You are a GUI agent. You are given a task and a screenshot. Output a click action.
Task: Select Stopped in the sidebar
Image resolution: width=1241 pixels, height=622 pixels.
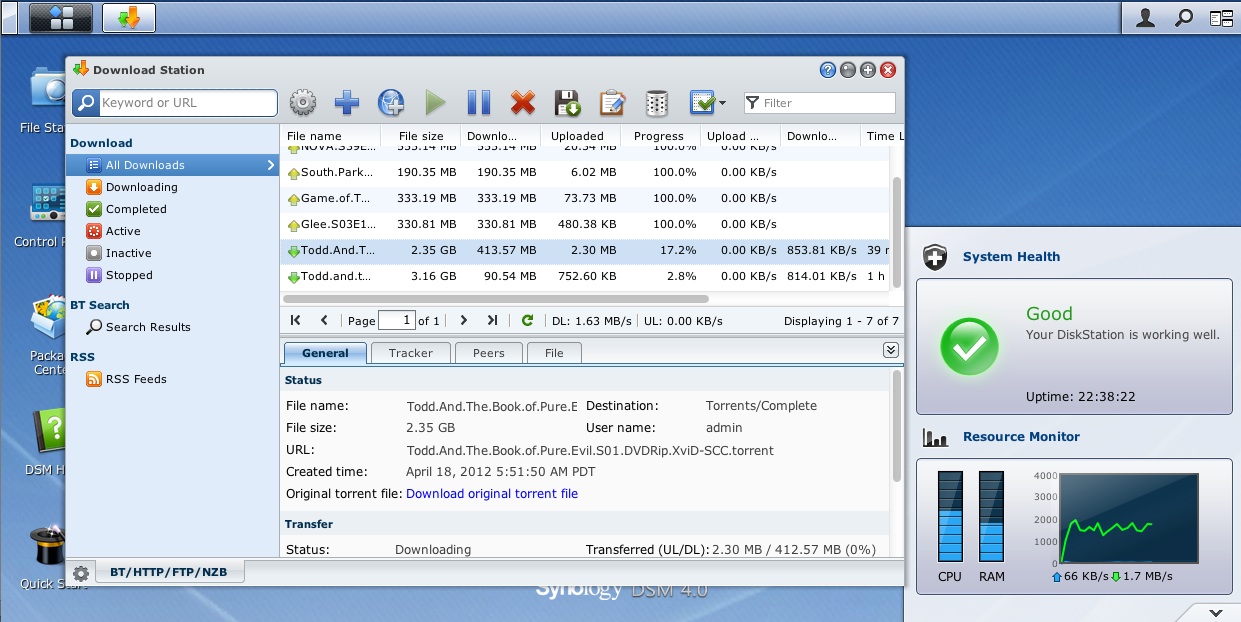coord(173,275)
